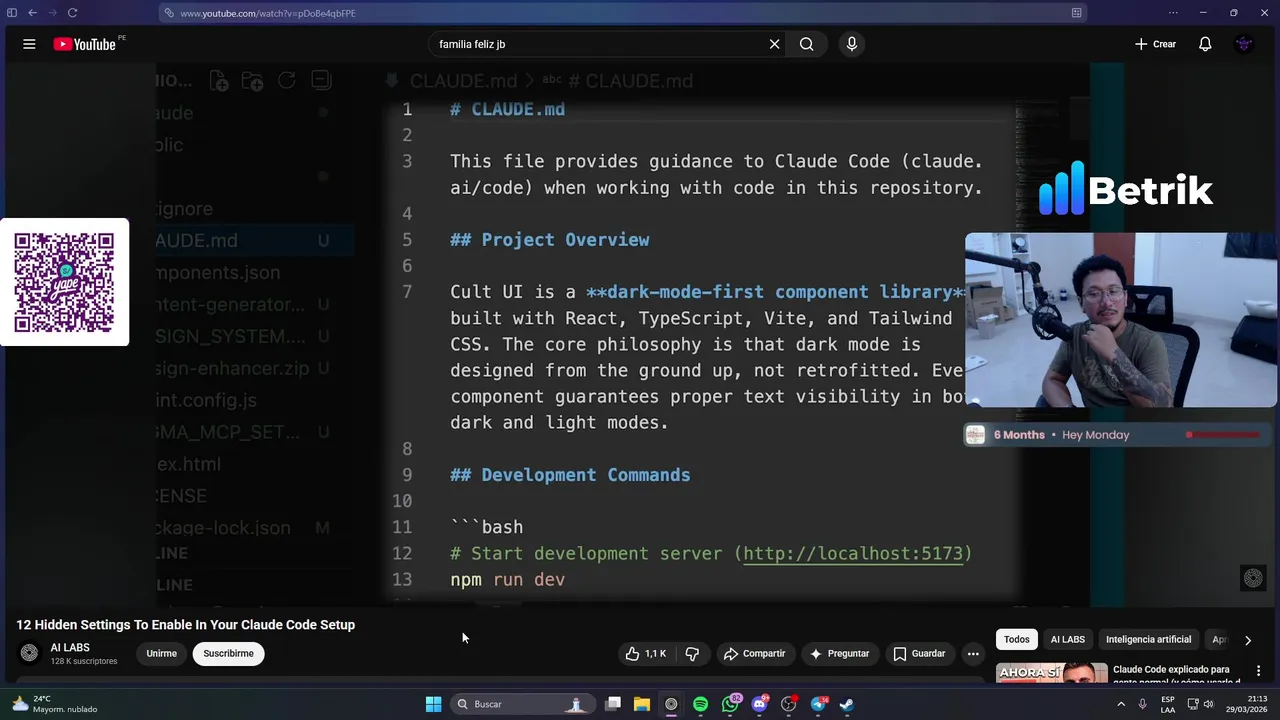
Task: Click the system tray microphone icon
Action: click(1143, 704)
